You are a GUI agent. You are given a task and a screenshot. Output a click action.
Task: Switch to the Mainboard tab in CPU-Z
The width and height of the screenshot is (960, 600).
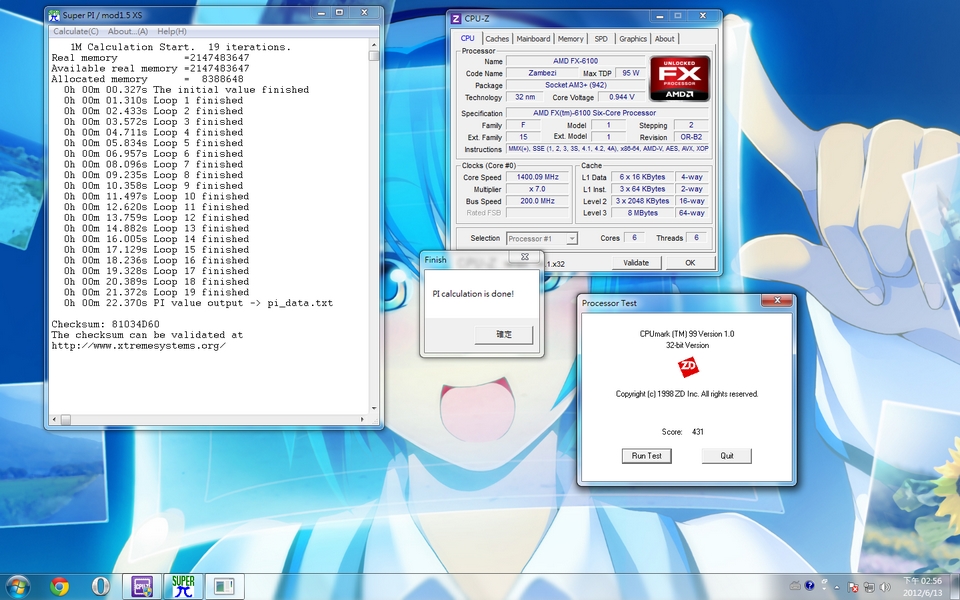(x=533, y=39)
